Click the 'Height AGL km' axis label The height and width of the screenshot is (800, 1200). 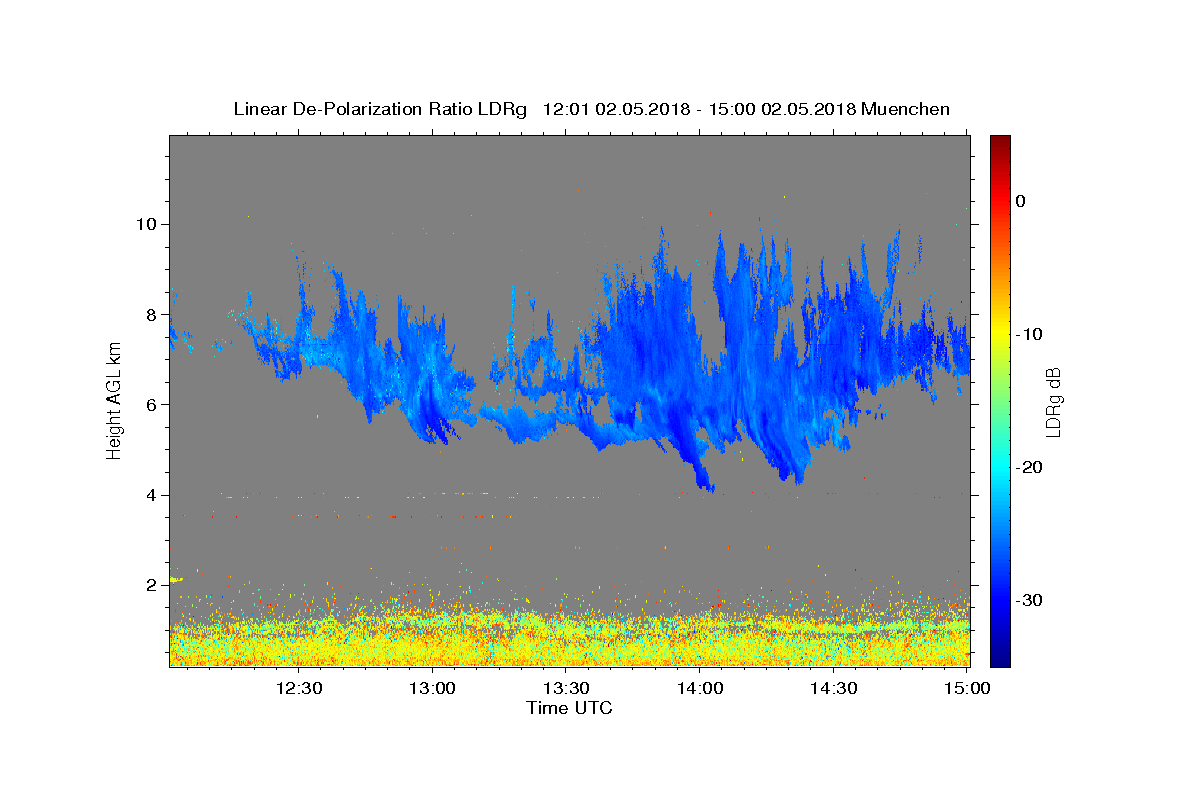click(115, 400)
